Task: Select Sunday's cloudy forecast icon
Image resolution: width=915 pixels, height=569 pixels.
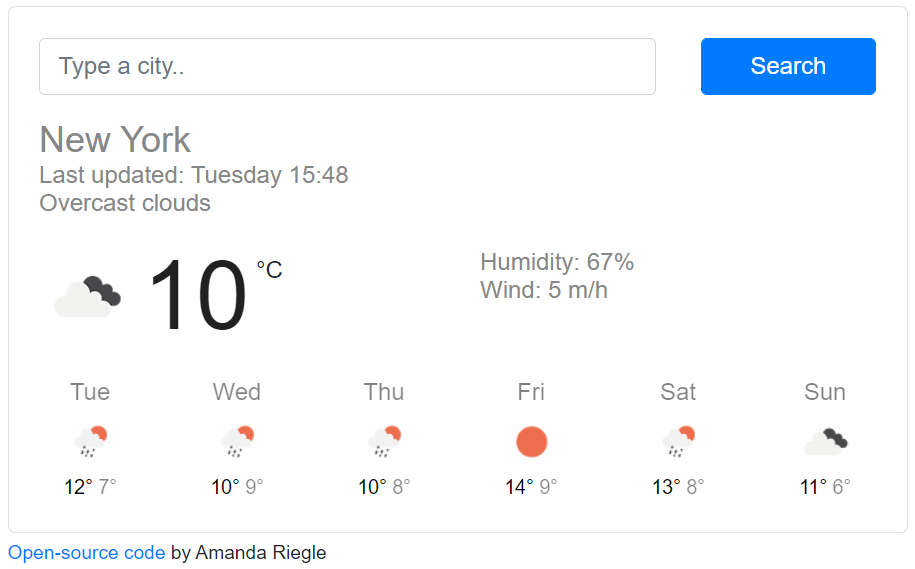Action: click(826, 442)
